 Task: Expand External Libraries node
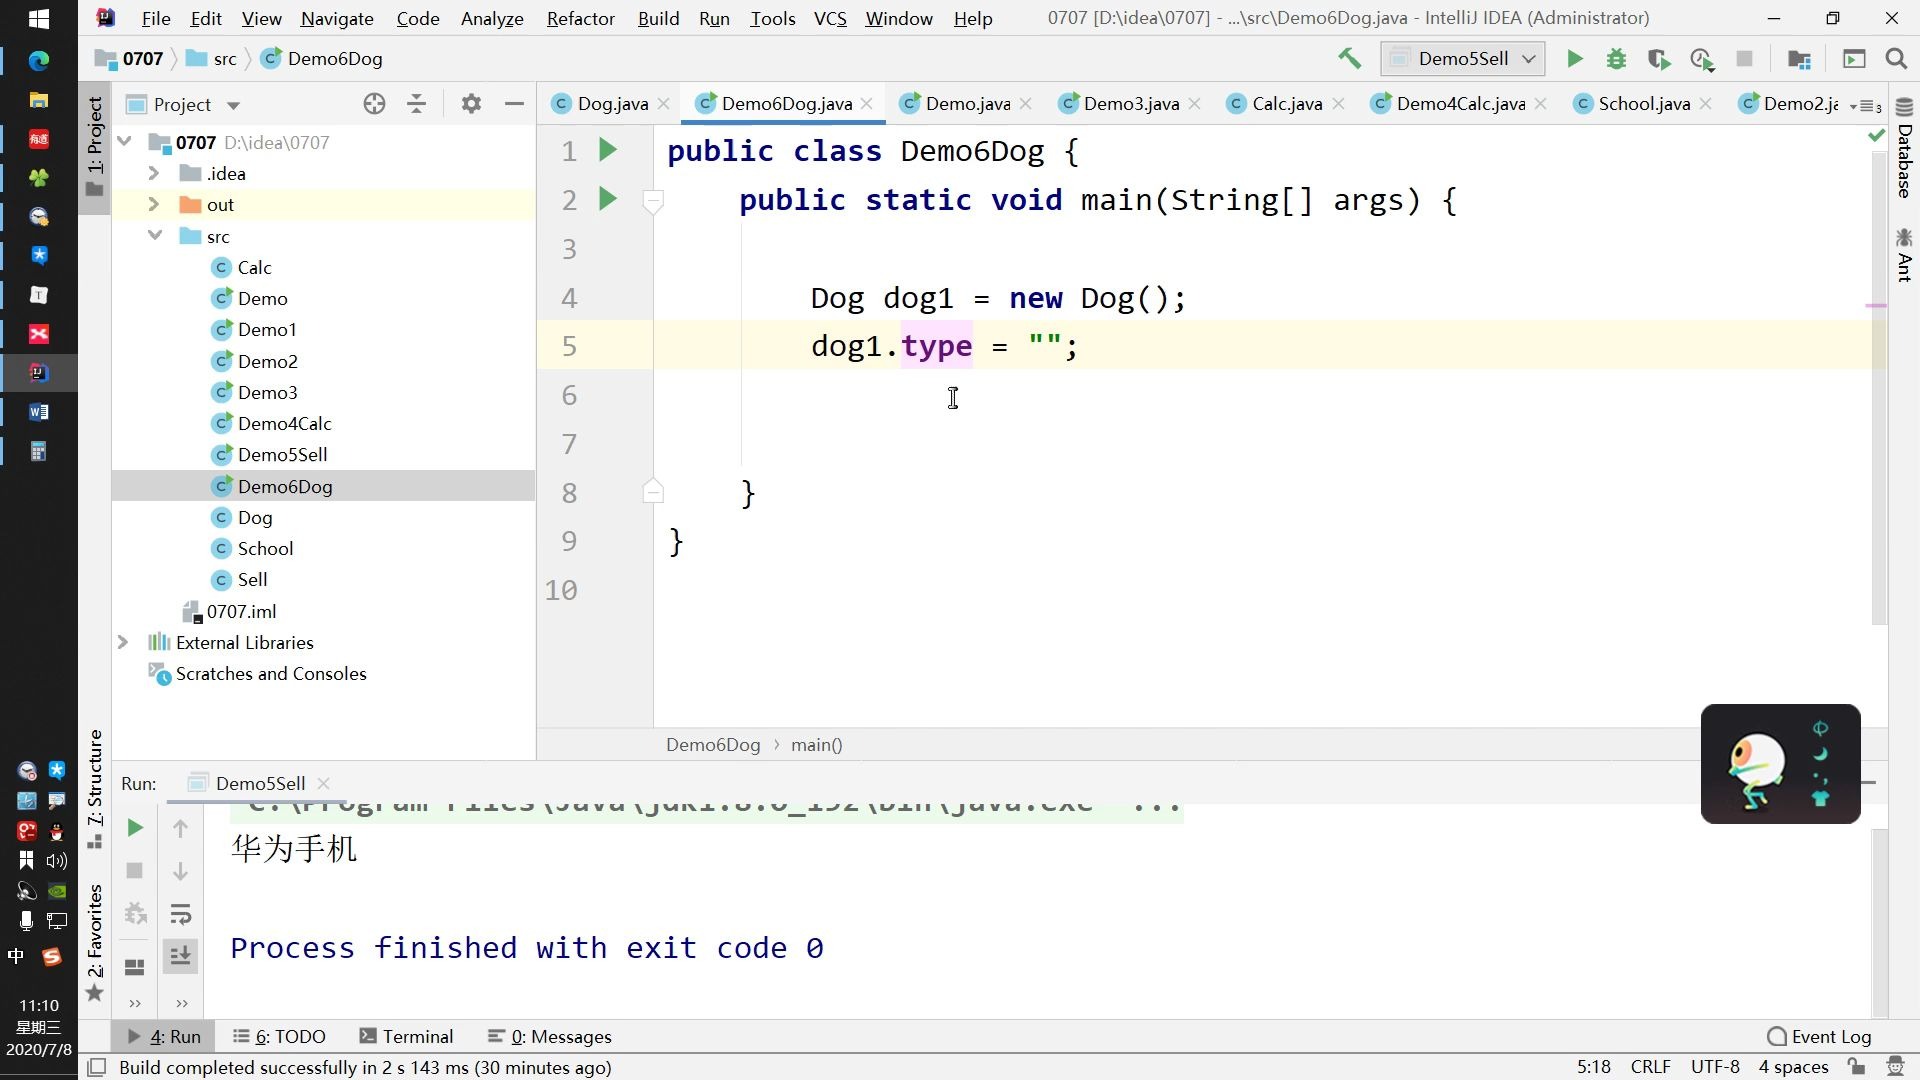click(x=123, y=642)
